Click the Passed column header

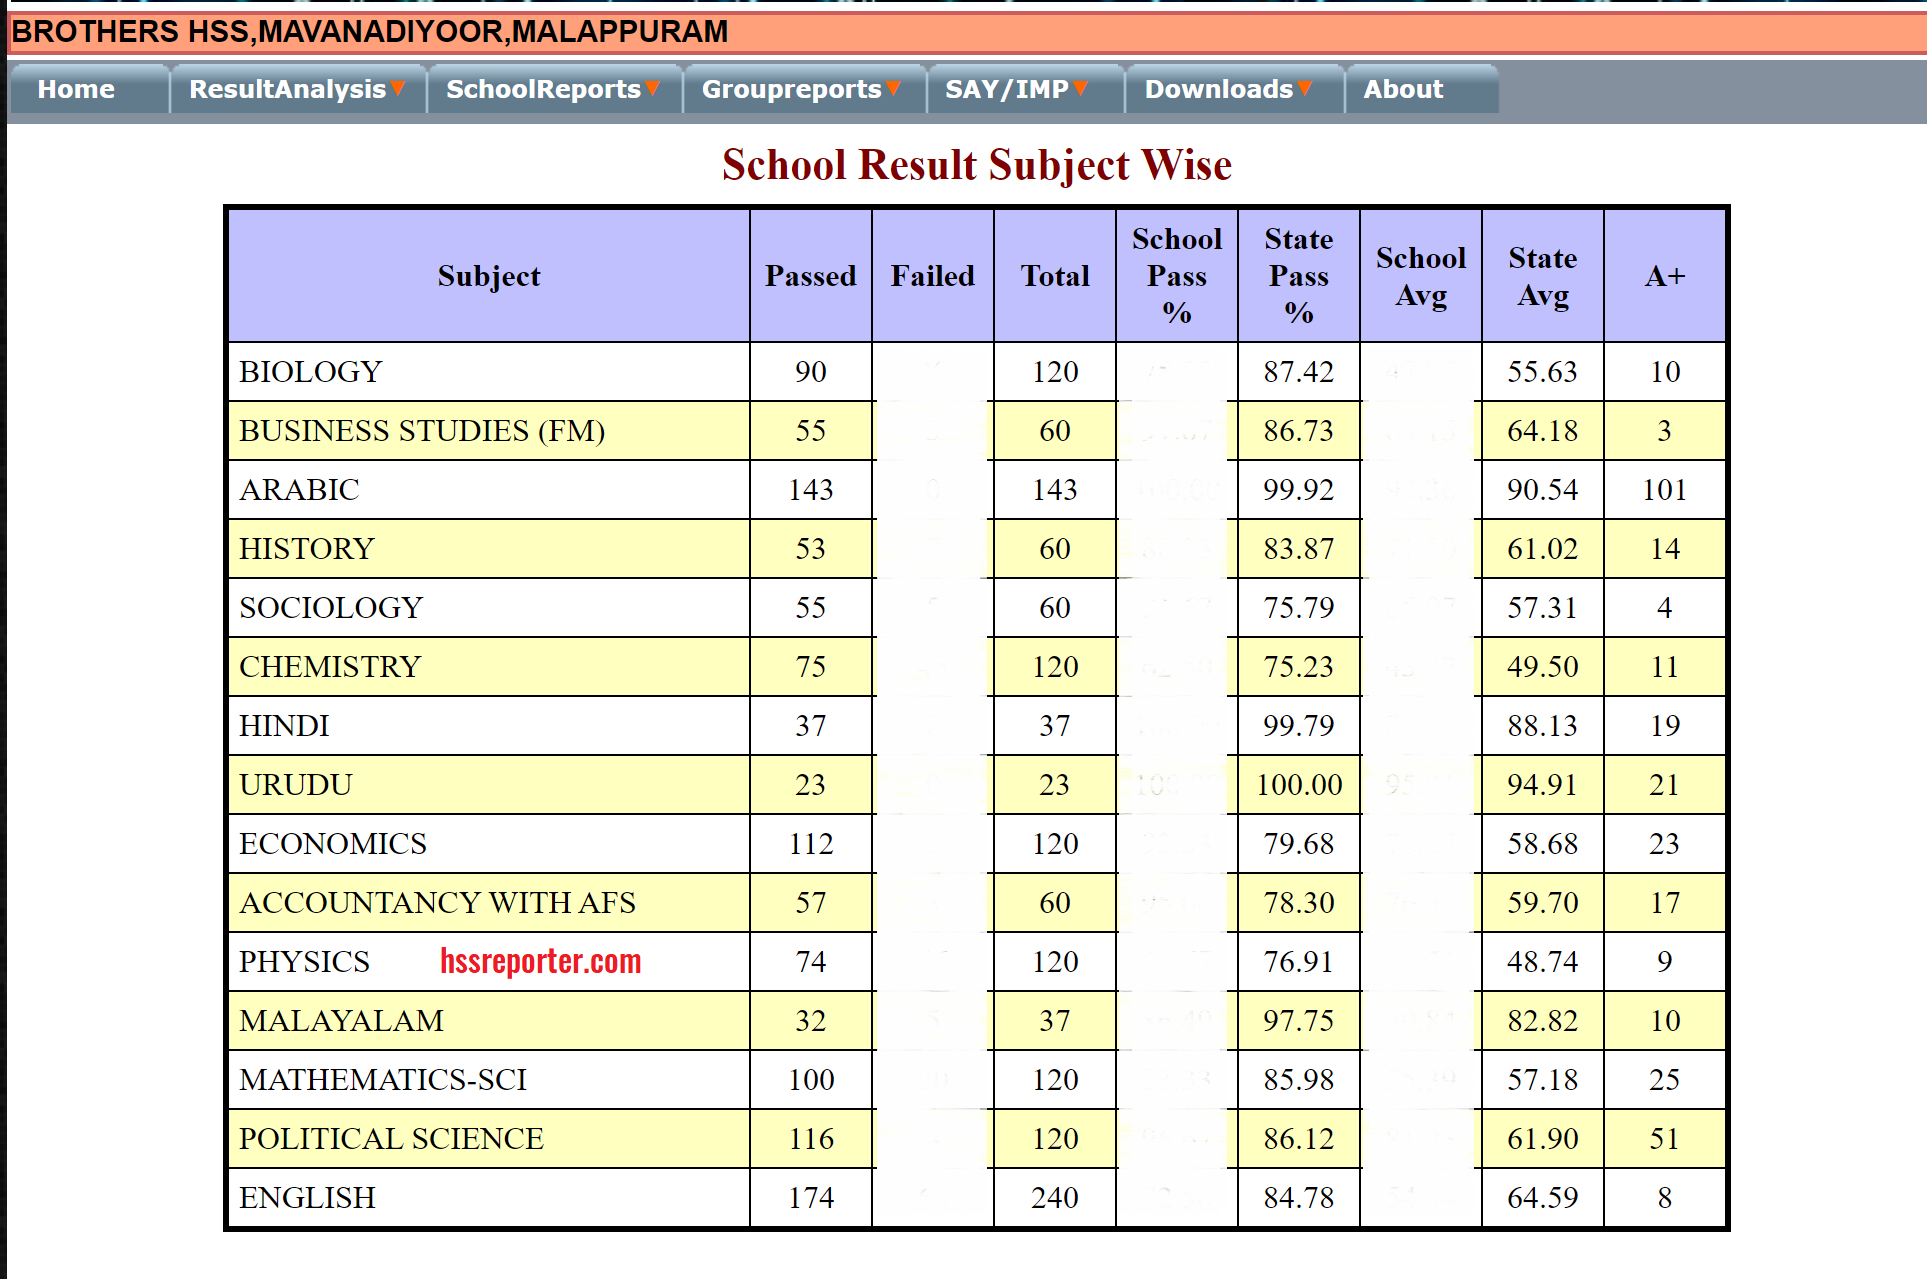(810, 276)
